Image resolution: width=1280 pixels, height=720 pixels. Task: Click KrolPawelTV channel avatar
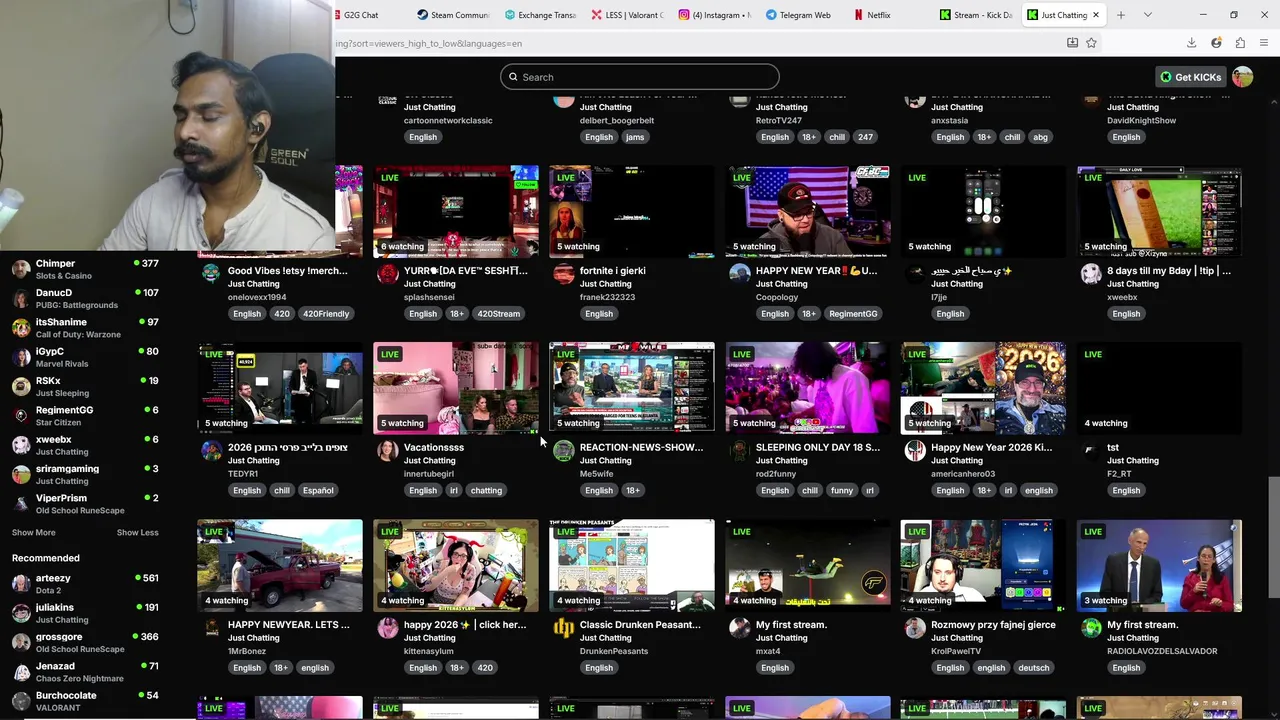(915, 628)
